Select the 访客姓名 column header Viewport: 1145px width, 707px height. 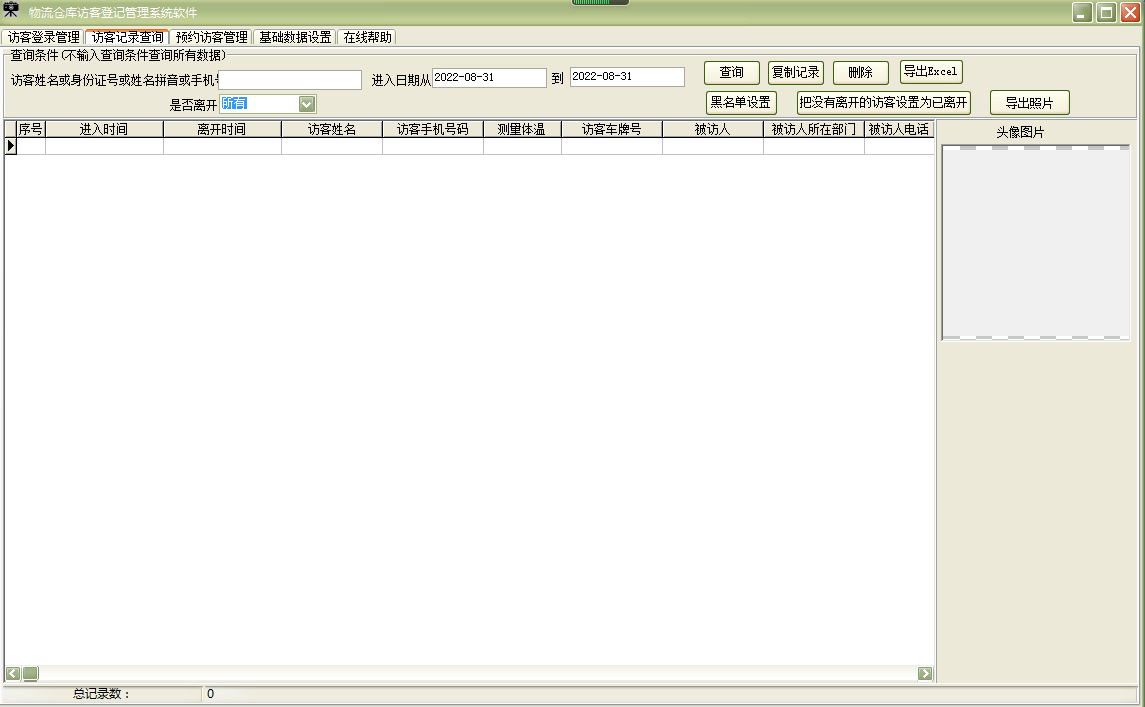tap(332, 129)
